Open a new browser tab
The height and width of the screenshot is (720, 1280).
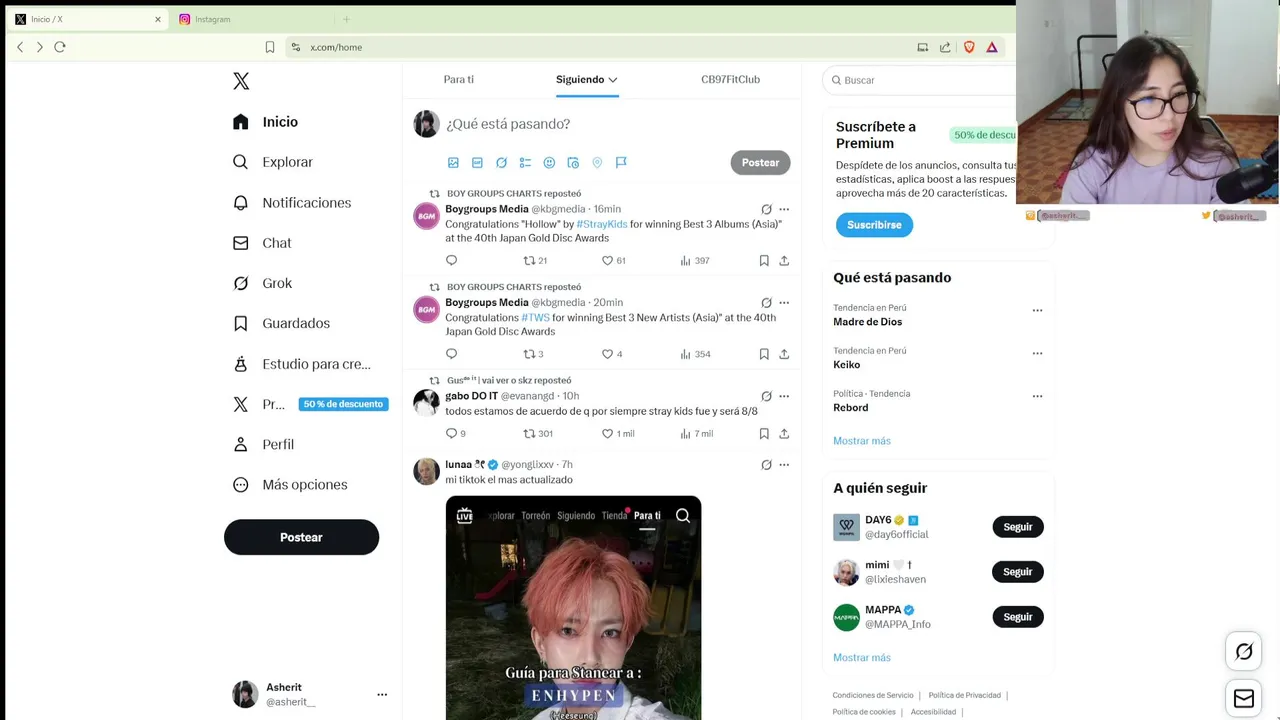point(347,19)
